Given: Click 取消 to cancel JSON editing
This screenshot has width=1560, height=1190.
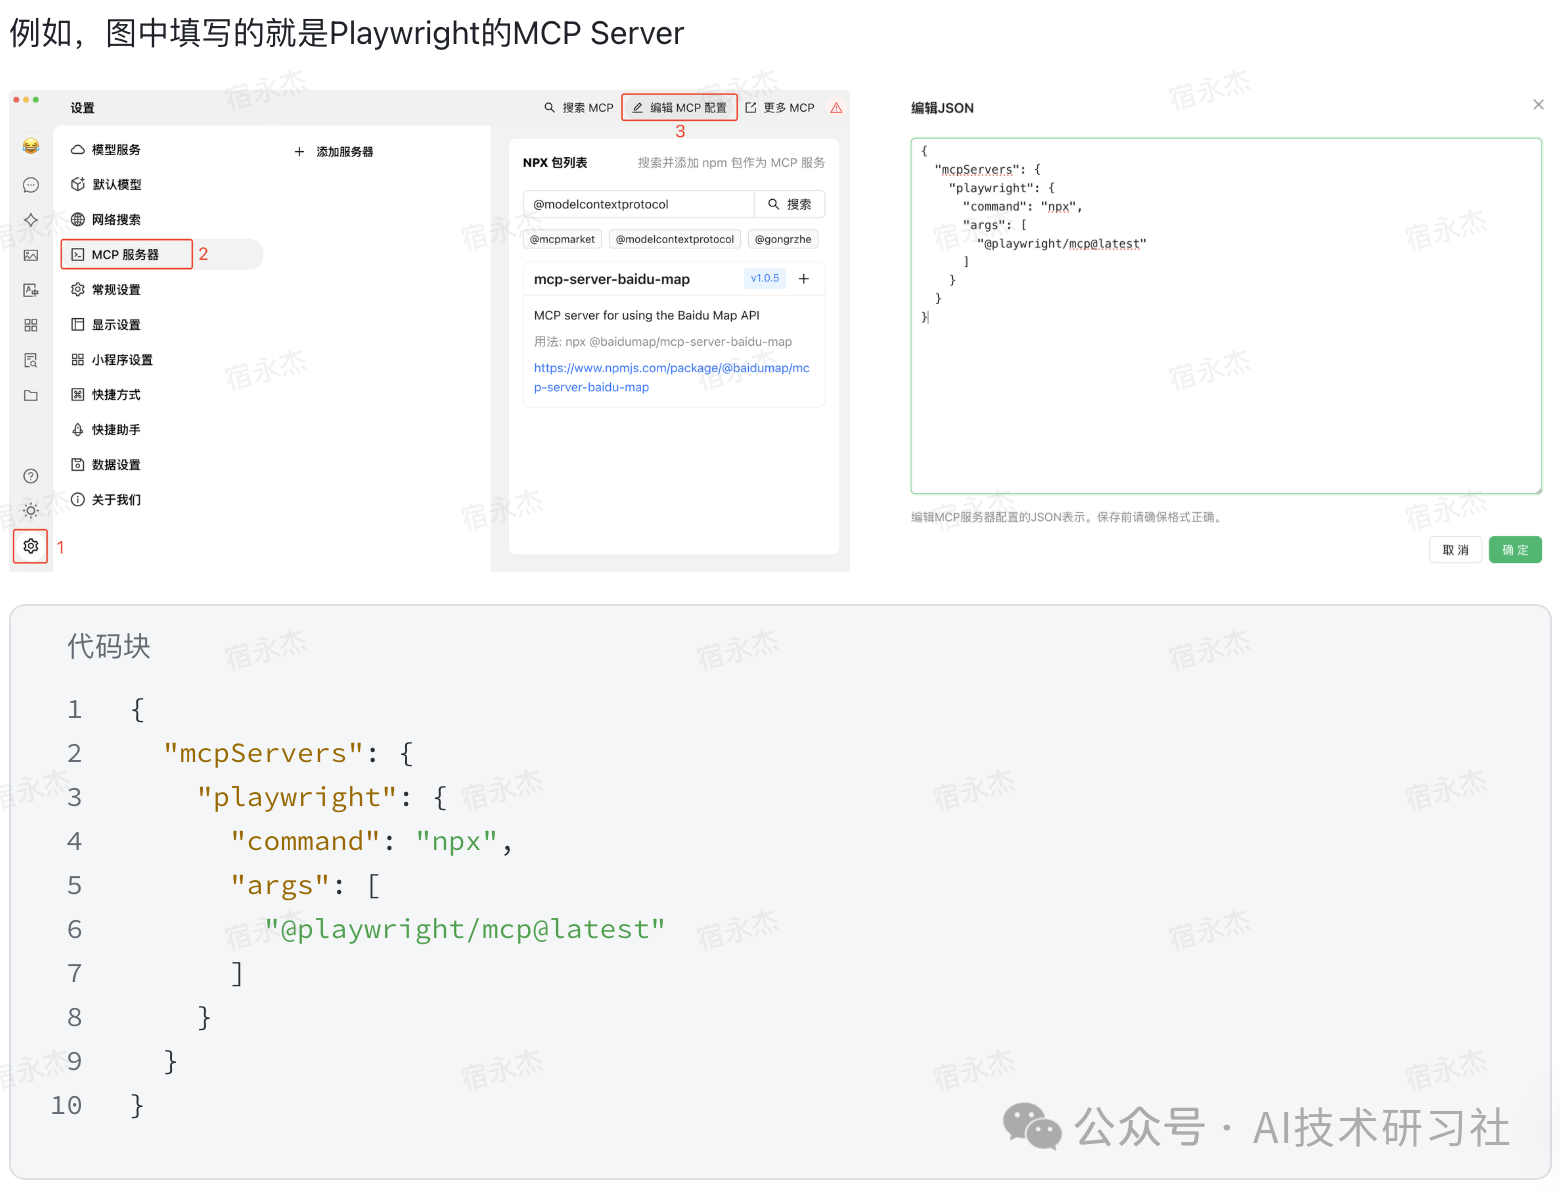Looking at the screenshot, I should [1455, 550].
